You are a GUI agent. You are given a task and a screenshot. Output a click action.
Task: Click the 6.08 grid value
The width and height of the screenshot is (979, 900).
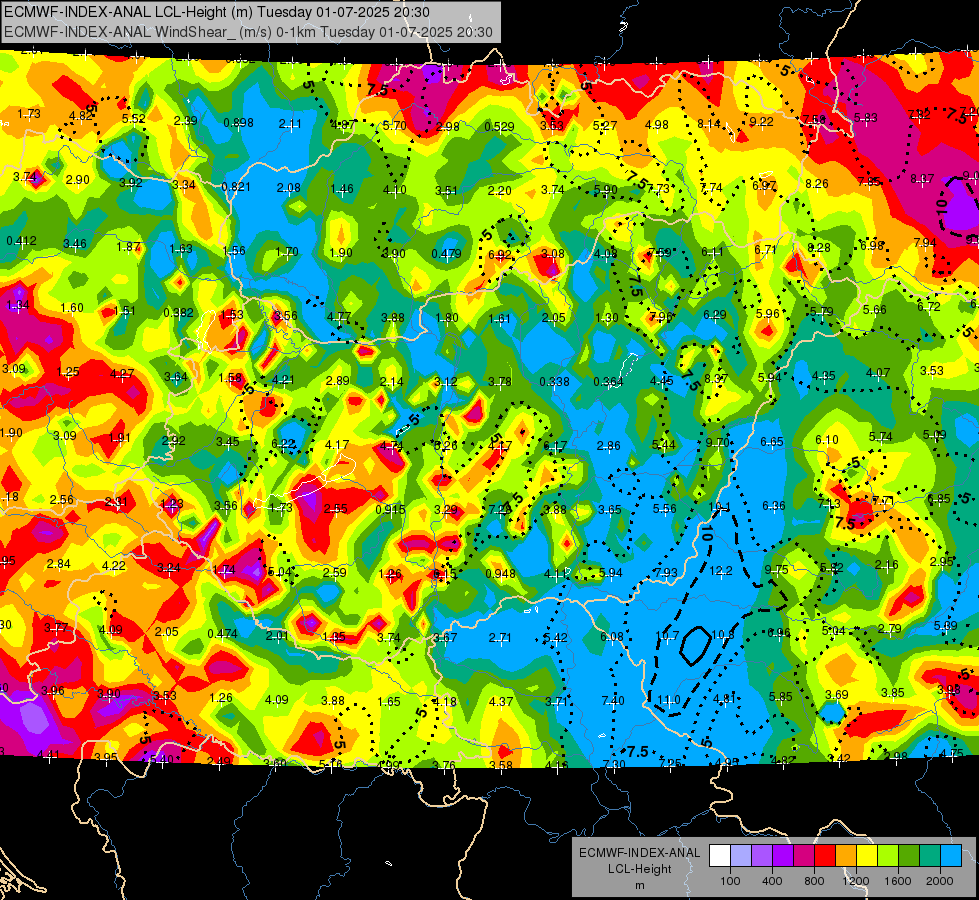pos(612,636)
